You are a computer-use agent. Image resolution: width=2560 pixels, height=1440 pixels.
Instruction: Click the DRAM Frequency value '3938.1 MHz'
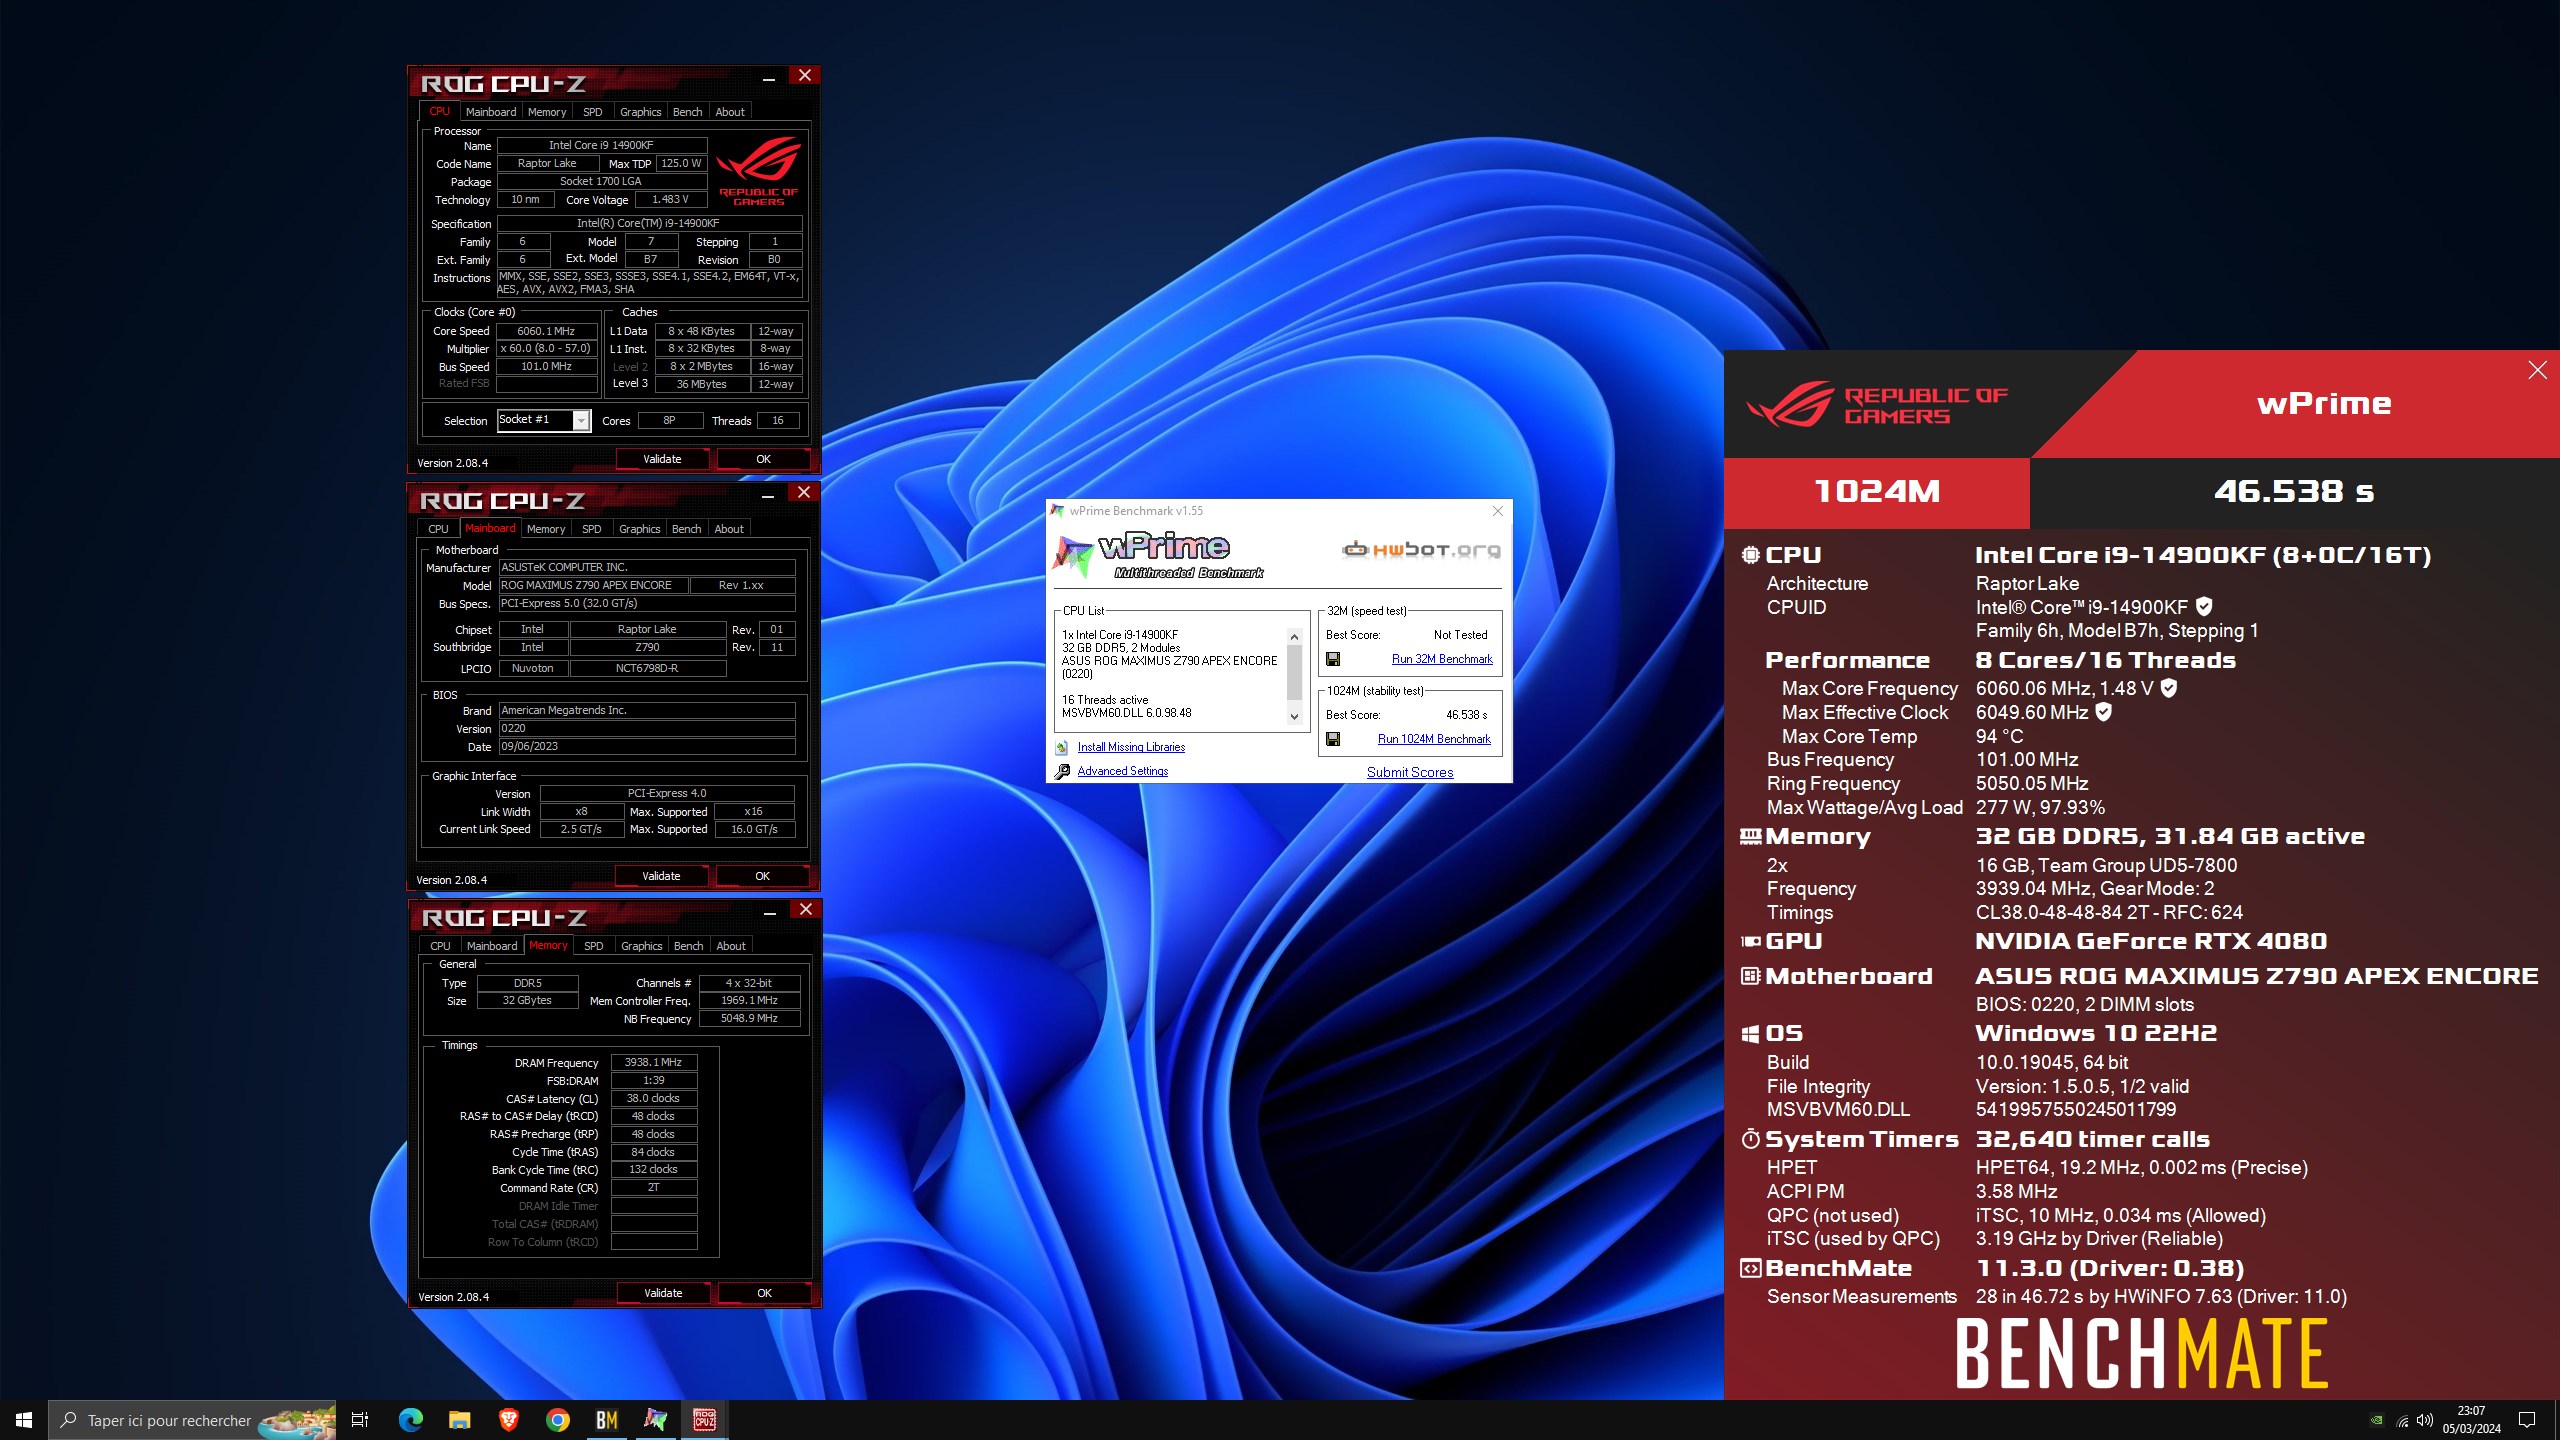tap(653, 1062)
